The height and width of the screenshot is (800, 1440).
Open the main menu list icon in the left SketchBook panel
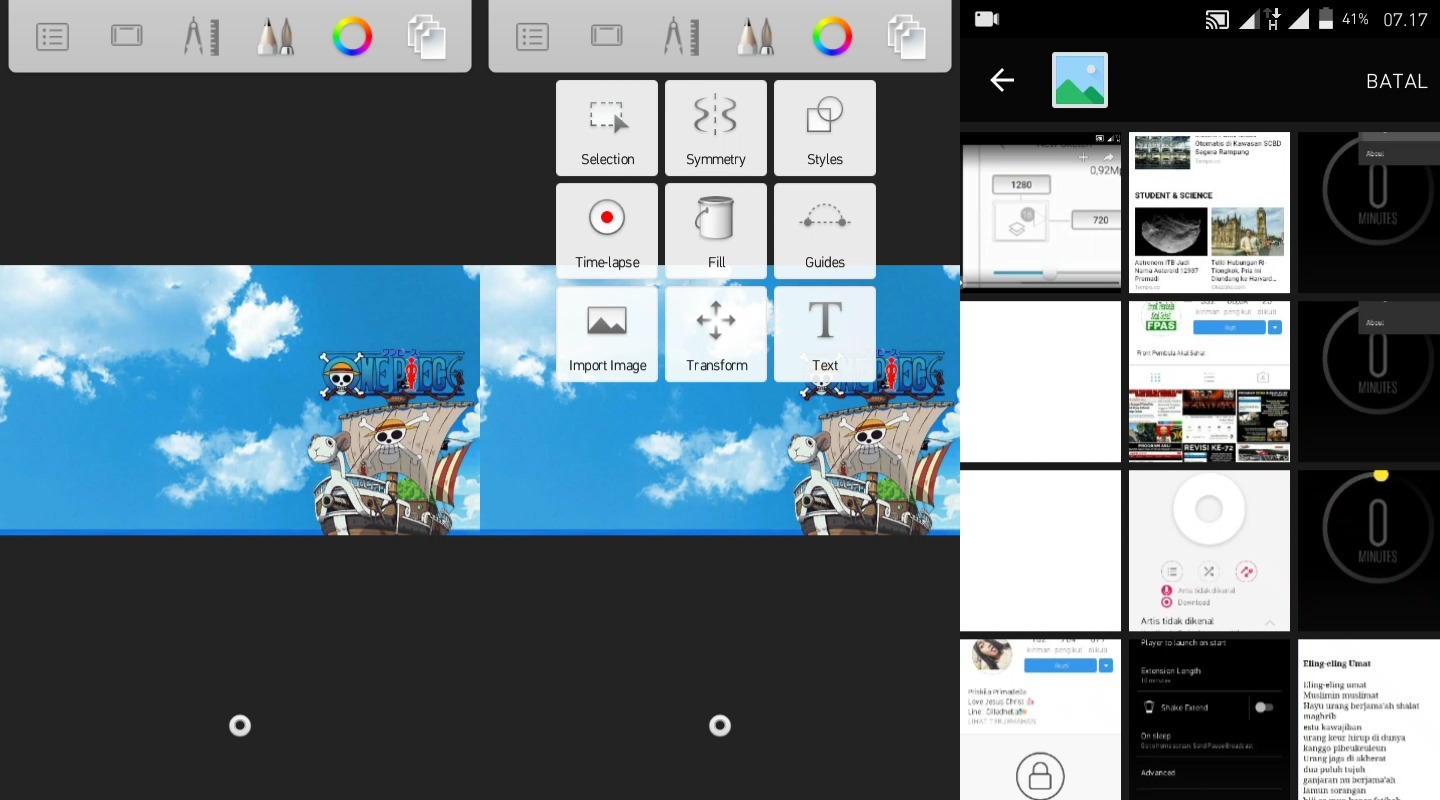point(52,37)
